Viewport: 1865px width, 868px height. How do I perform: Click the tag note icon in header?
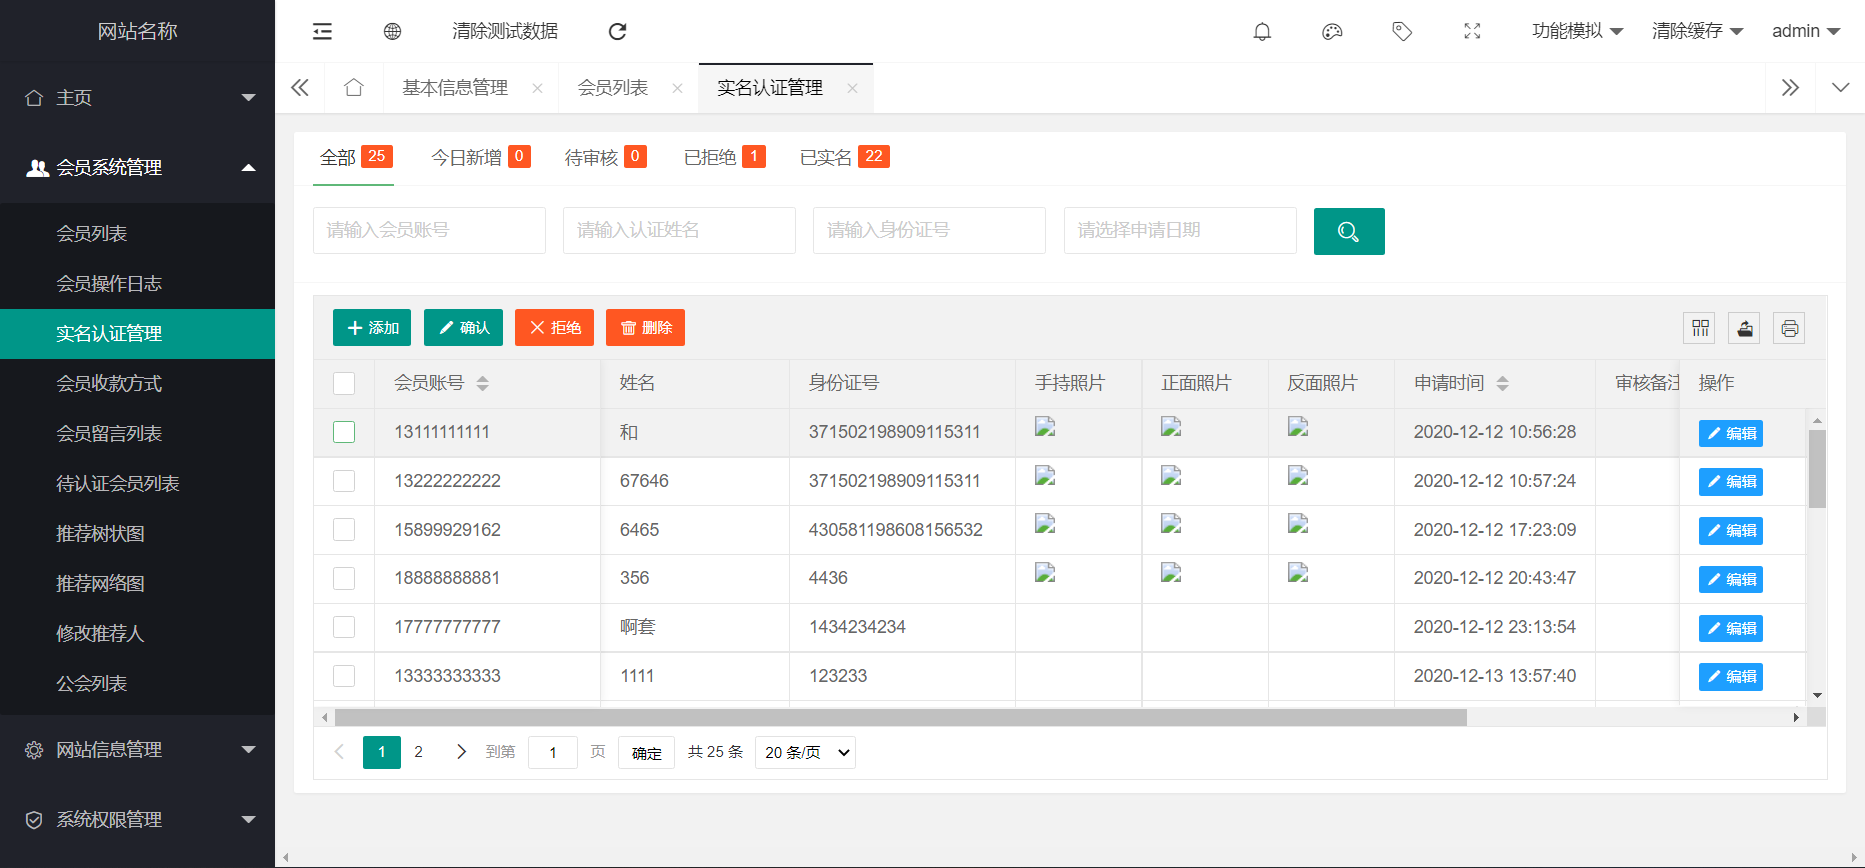click(x=1402, y=31)
